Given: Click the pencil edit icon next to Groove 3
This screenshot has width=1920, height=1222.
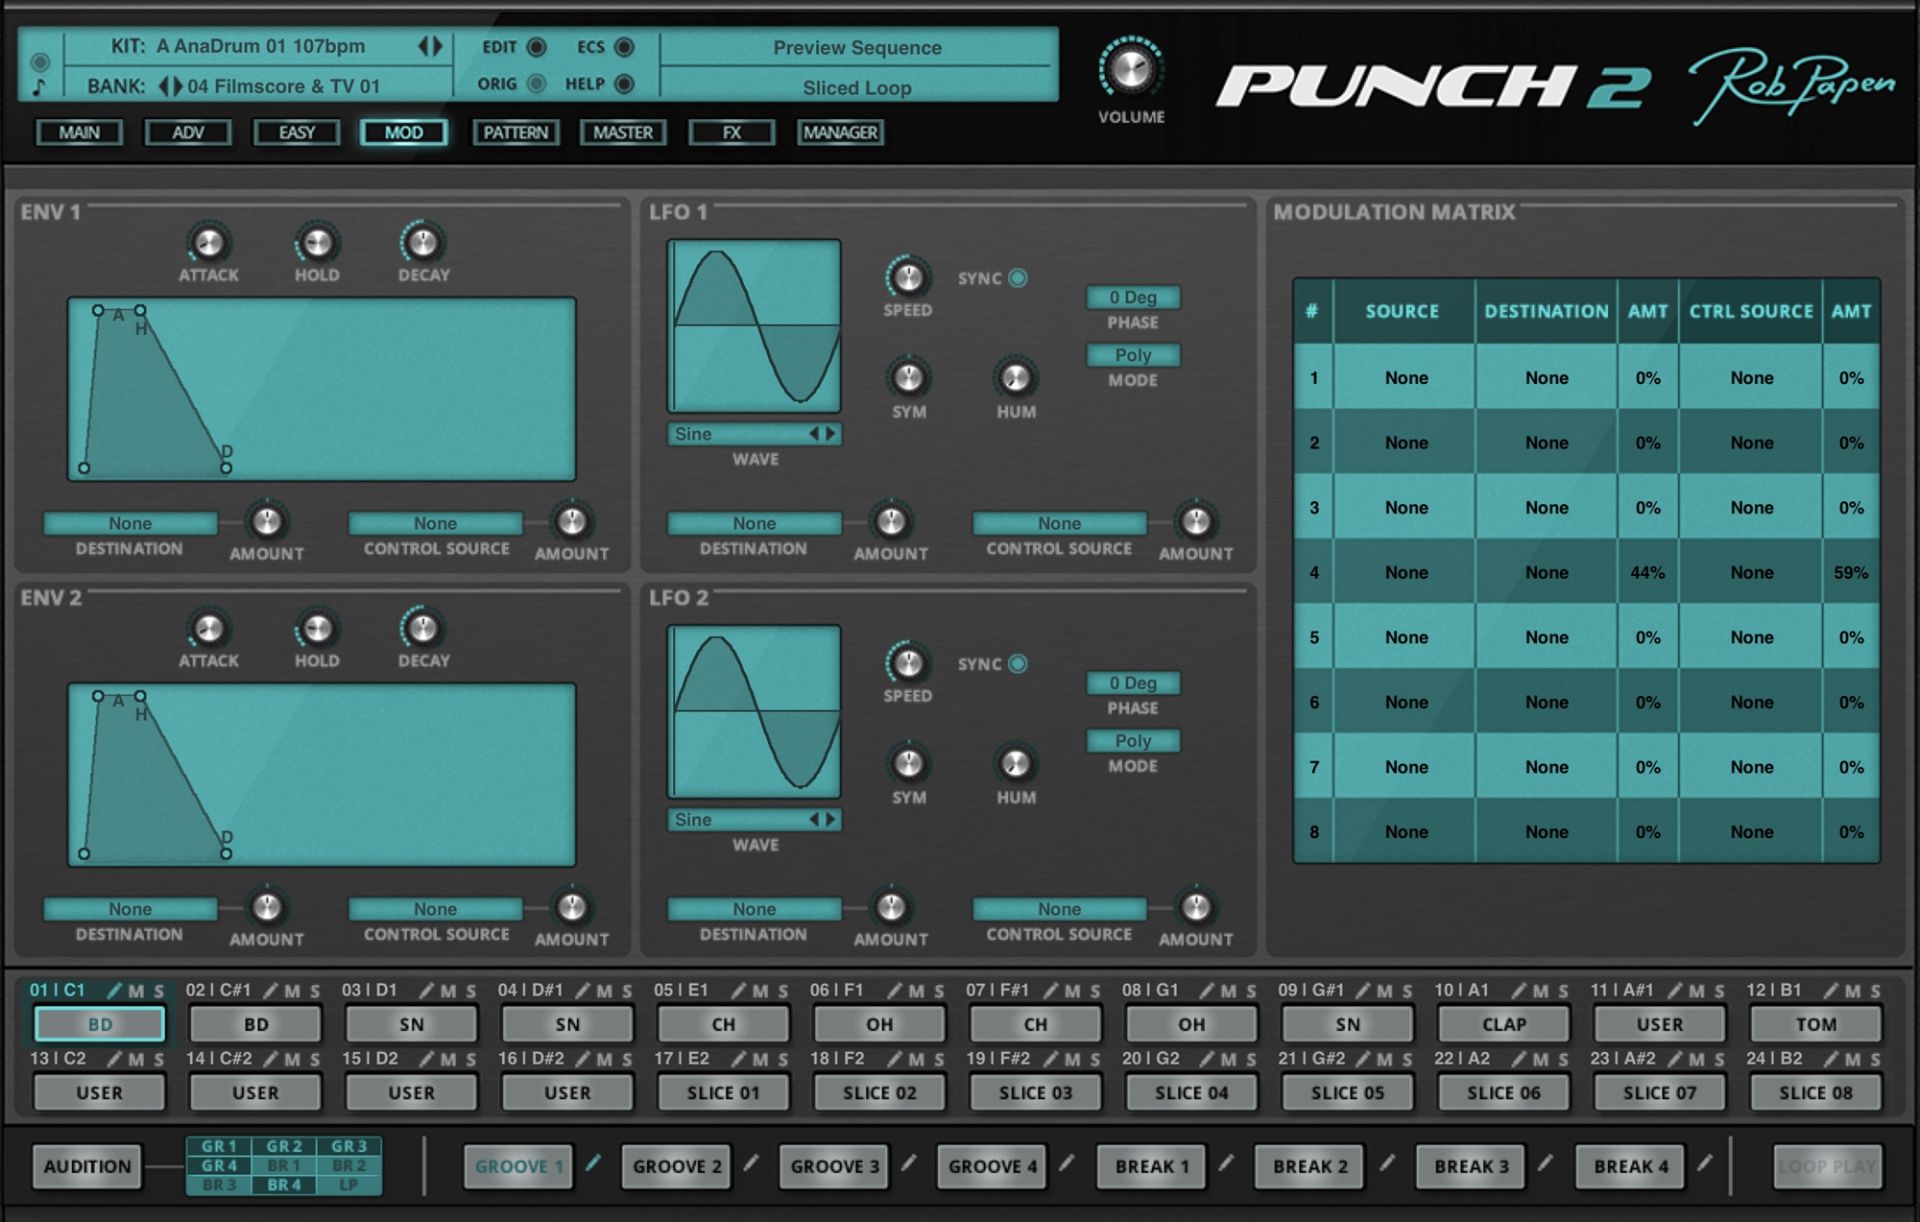Looking at the screenshot, I should tap(909, 1162).
